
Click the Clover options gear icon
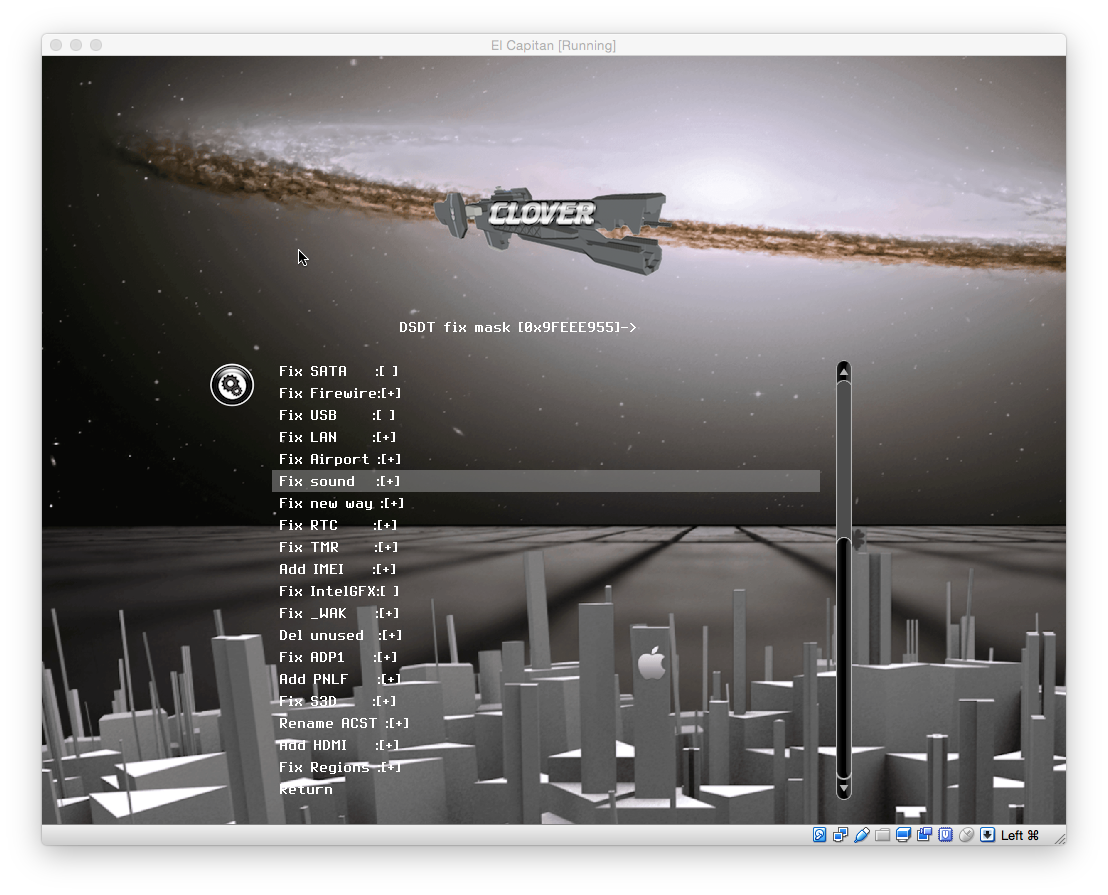click(x=232, y=385)
